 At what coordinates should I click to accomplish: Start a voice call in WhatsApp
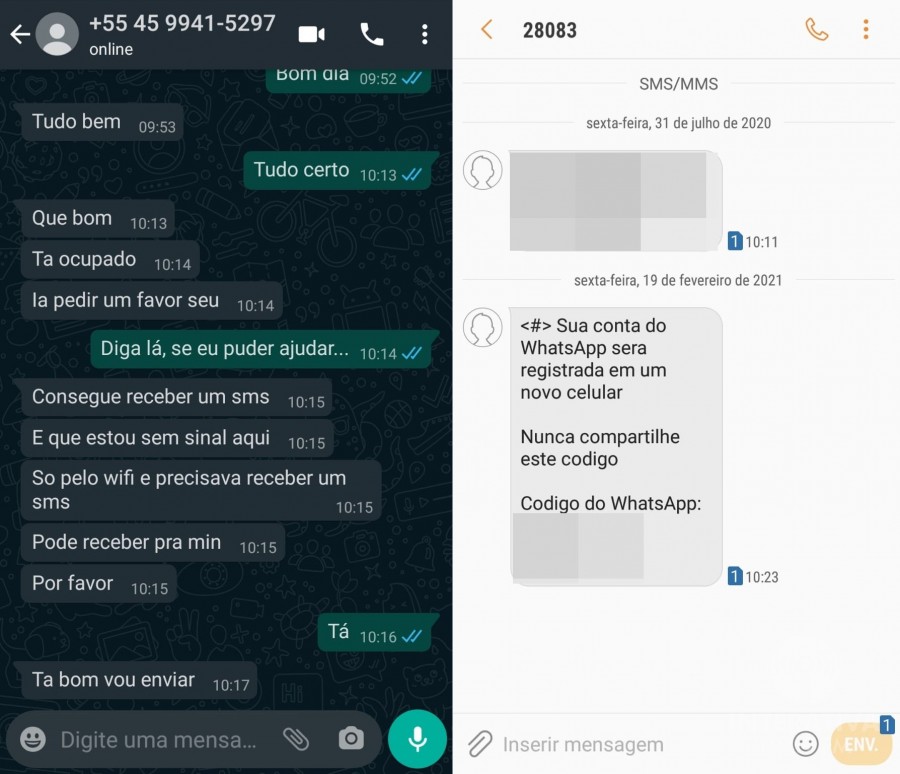[371, 34]
